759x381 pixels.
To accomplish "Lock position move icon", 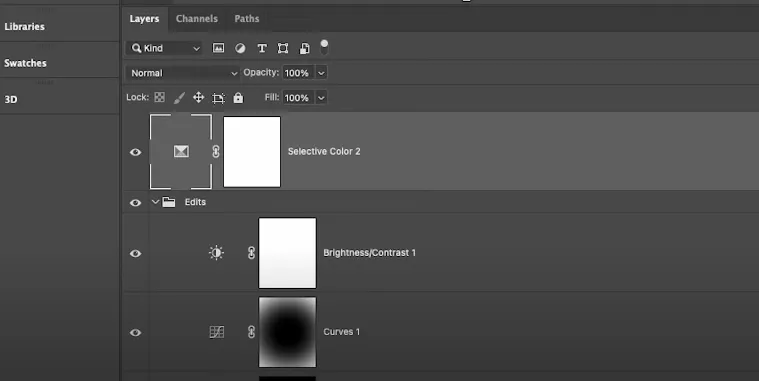I will click(198, 98).
